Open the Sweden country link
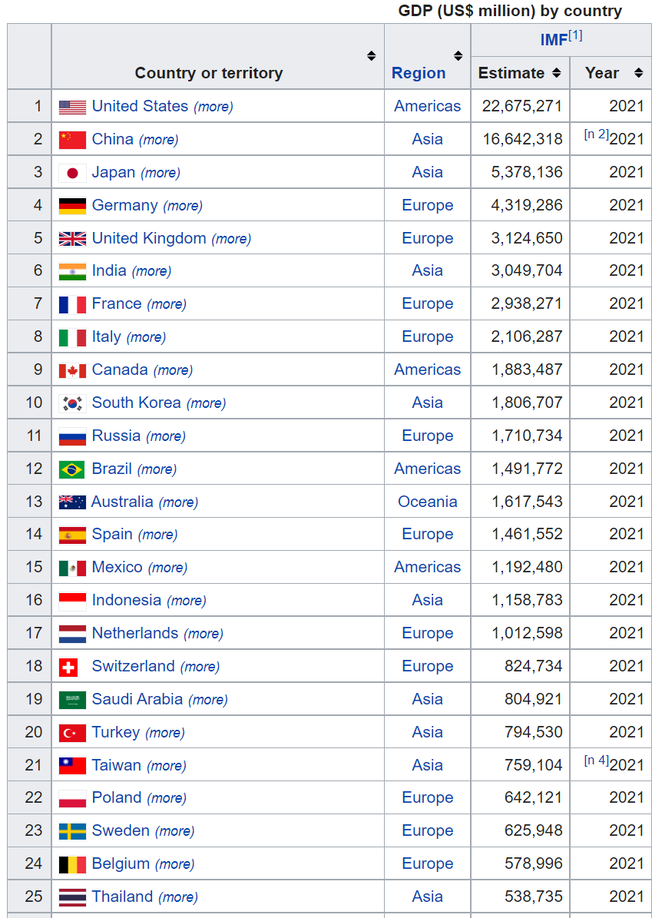The width and height of the screenshot is (652, 918). tap(121, 830)
